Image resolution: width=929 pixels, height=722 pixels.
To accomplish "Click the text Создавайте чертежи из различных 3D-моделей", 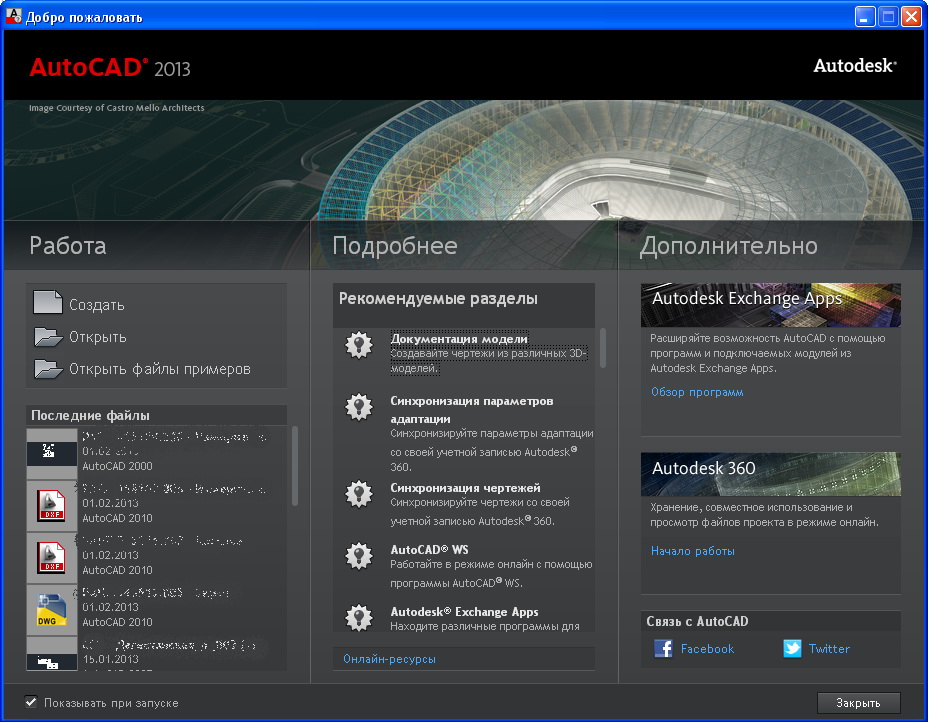I will click(488, 361).
